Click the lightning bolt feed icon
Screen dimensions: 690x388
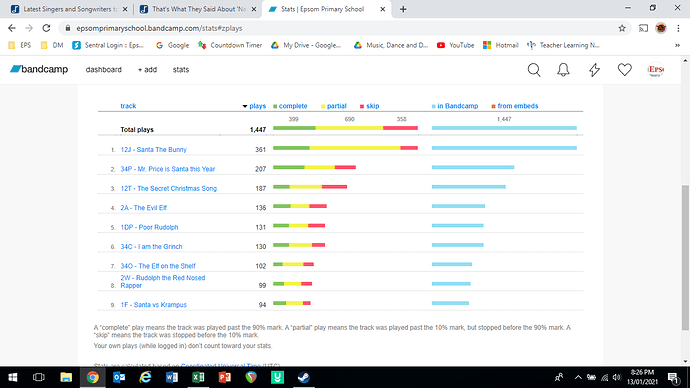(x=595, y=70)
